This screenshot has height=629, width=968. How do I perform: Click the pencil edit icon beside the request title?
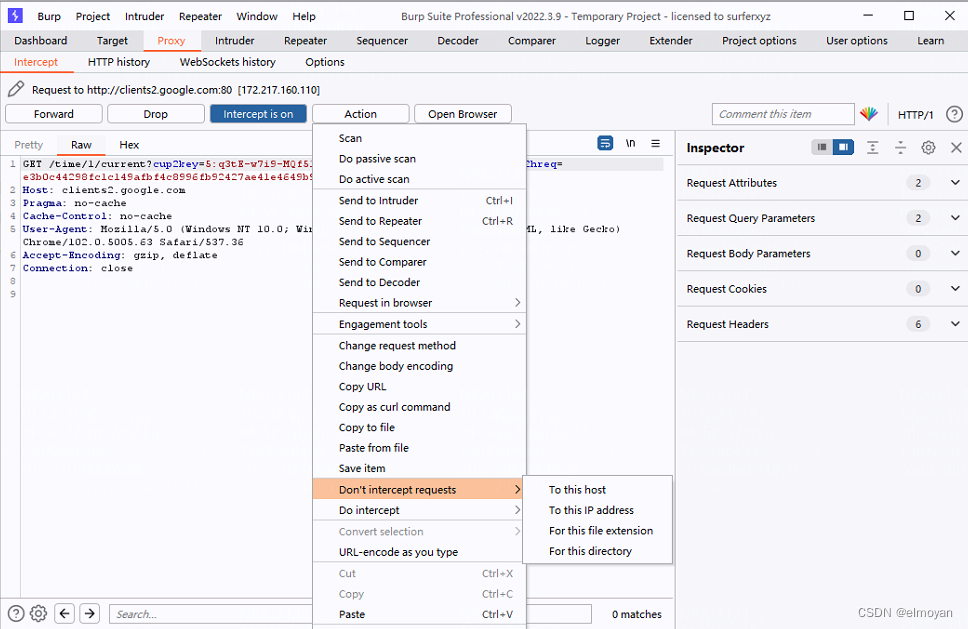(13, 89)
